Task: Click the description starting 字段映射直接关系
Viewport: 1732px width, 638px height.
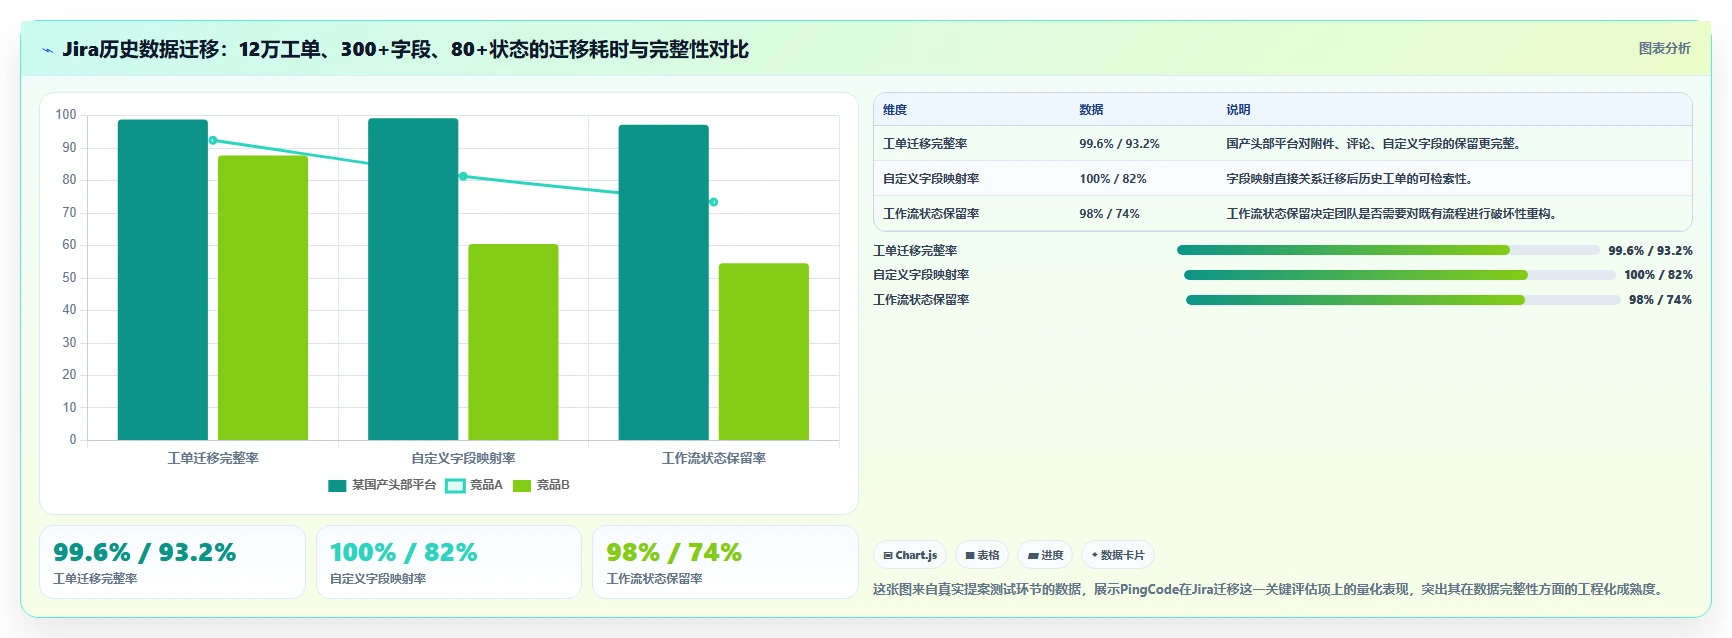Action: coord(1350,179)
